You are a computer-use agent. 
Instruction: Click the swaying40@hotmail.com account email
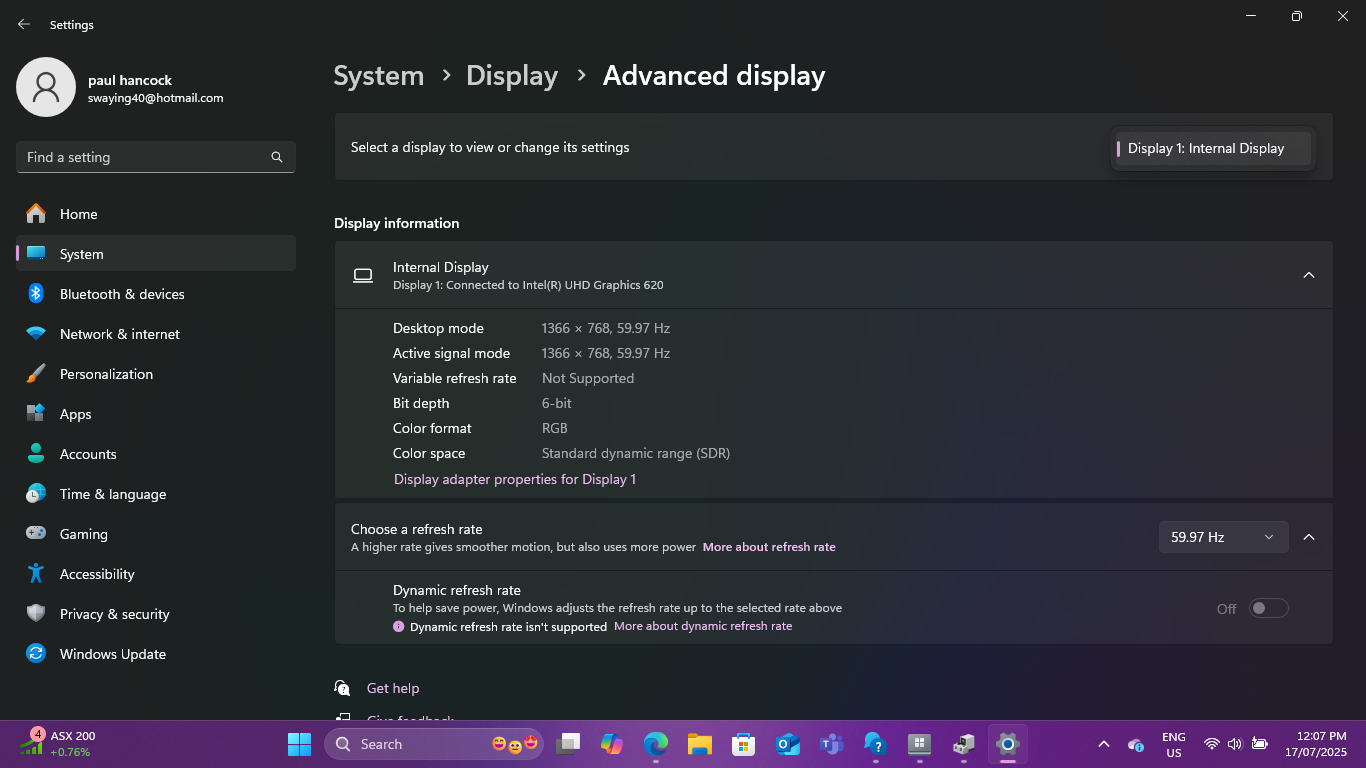[x=155, y=98]
